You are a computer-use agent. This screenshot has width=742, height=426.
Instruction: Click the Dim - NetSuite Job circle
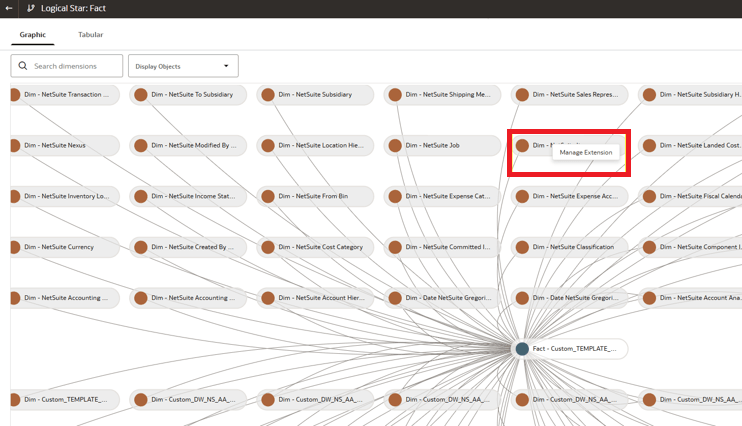click(395, 145)
